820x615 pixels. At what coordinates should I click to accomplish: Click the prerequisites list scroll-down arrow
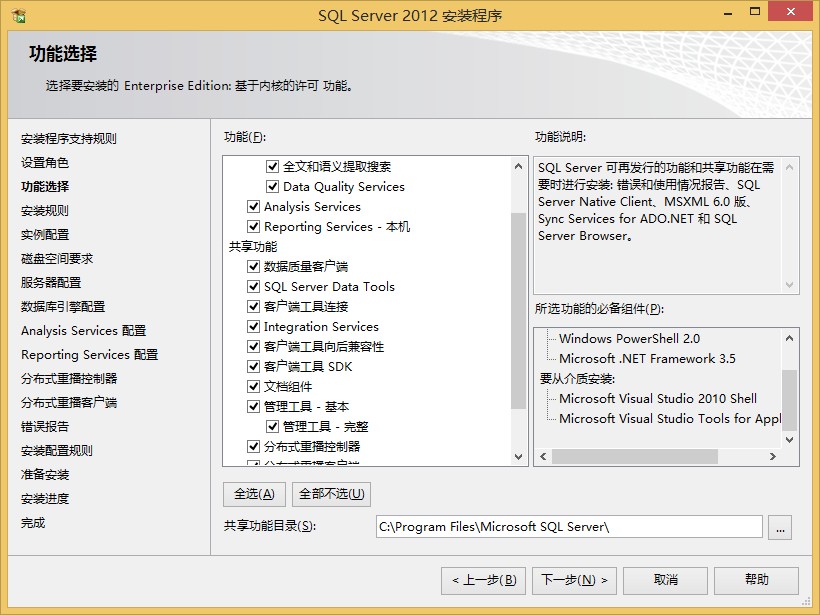(x=790, y=440)
